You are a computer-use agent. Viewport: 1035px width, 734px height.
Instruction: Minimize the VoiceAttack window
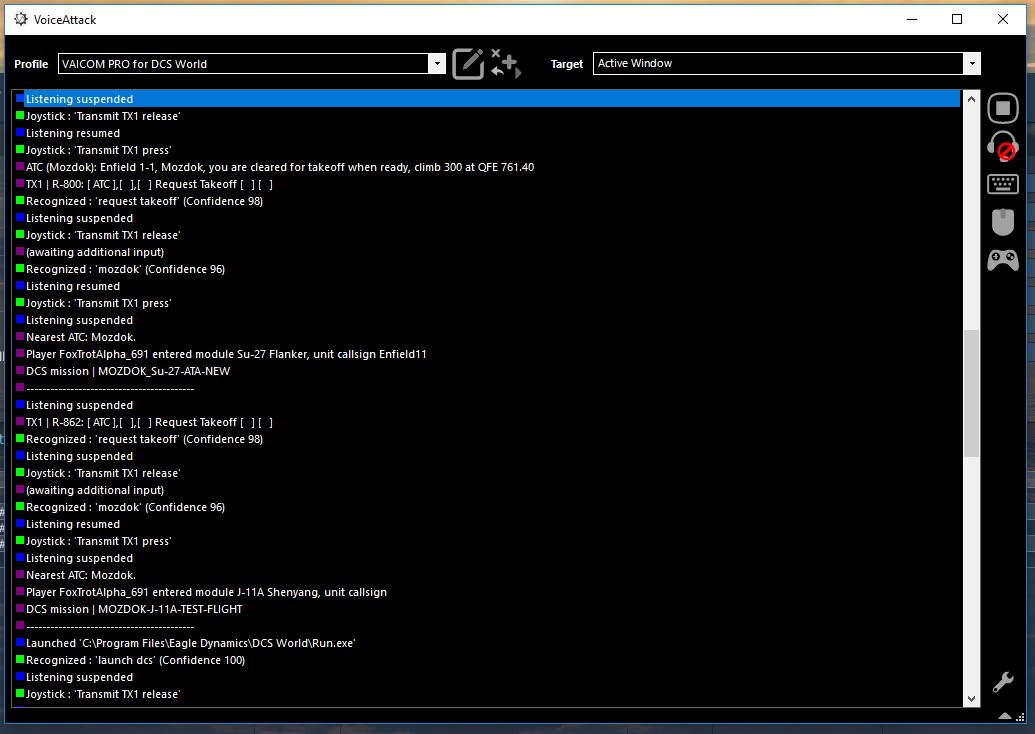tap(912, 19)
